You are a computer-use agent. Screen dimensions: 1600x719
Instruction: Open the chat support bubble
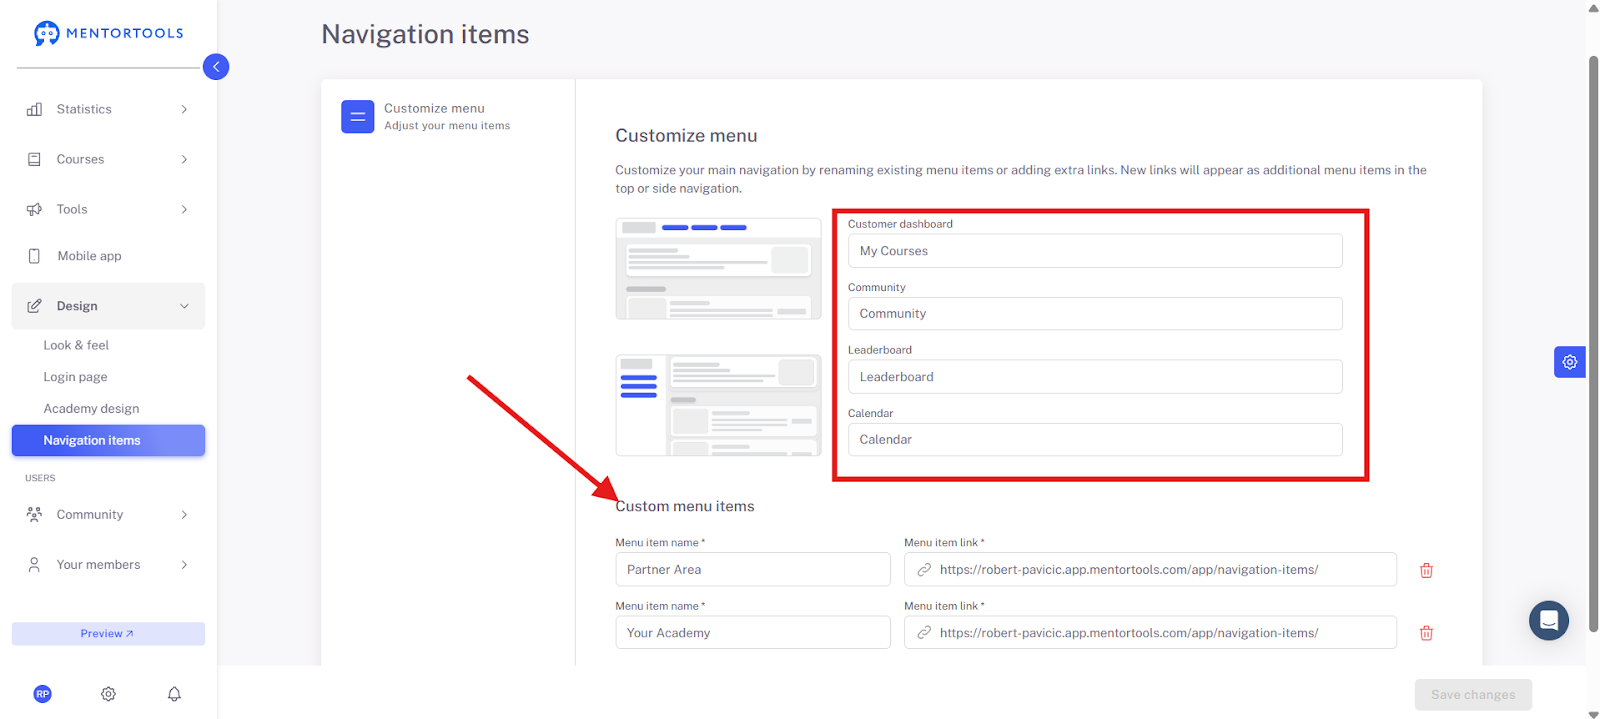(1548, 621)
